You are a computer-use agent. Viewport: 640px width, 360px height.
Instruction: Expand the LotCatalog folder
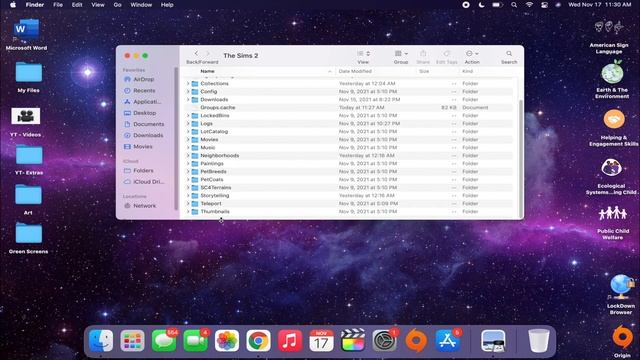(x=188, y=131)
